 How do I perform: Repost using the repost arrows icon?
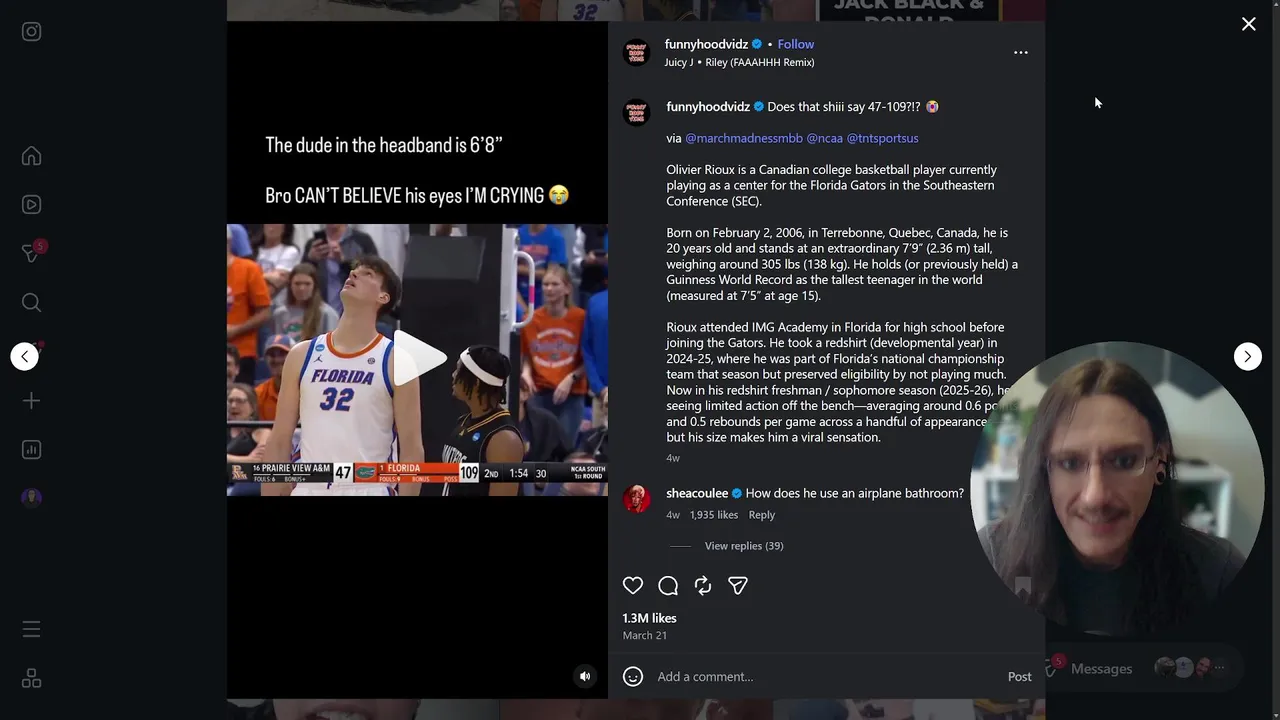pos(703,586)
